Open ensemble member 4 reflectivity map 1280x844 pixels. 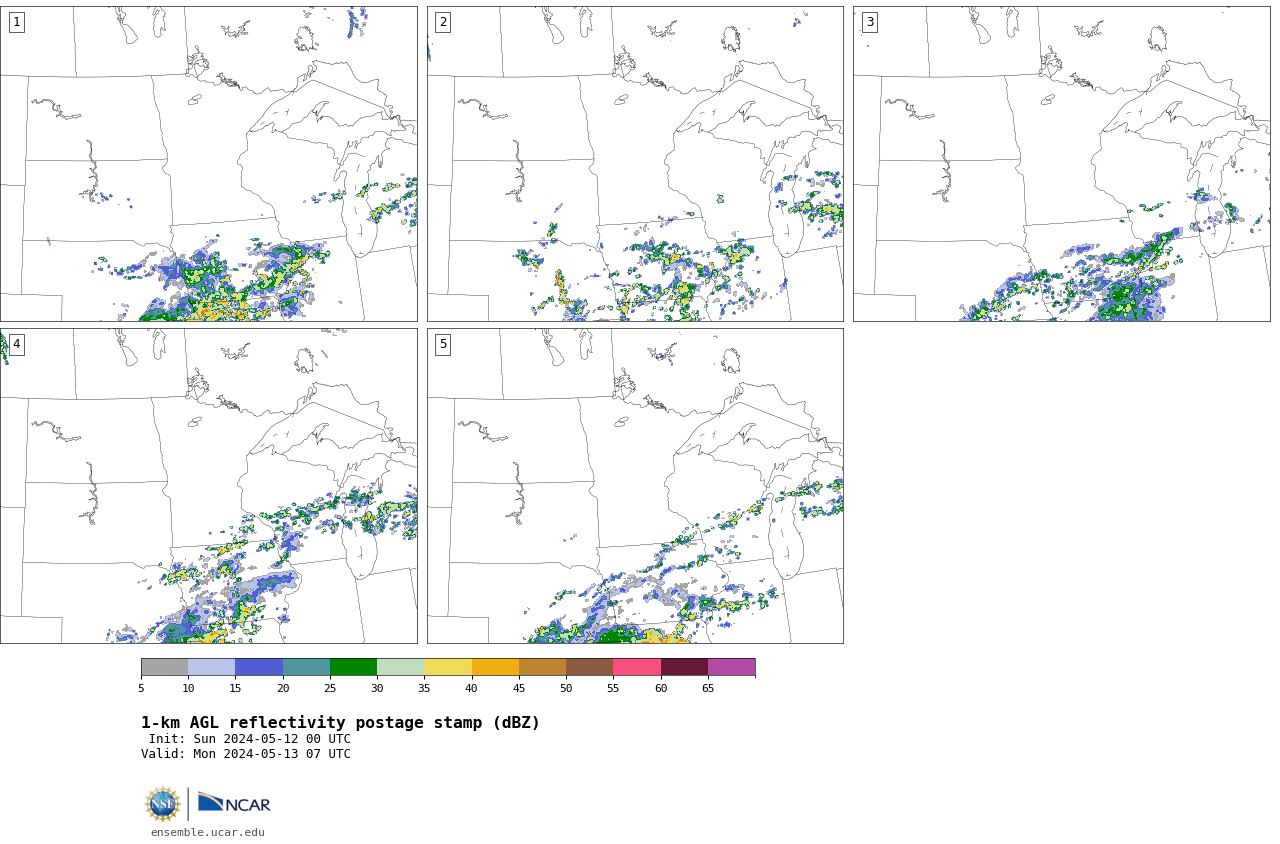click(208, 486)
